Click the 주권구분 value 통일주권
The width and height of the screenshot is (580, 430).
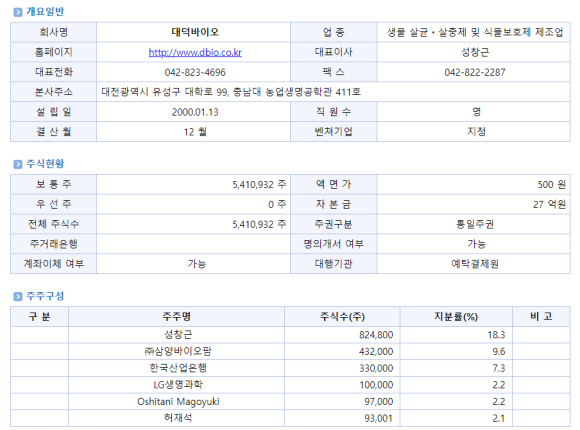[475, 224]
